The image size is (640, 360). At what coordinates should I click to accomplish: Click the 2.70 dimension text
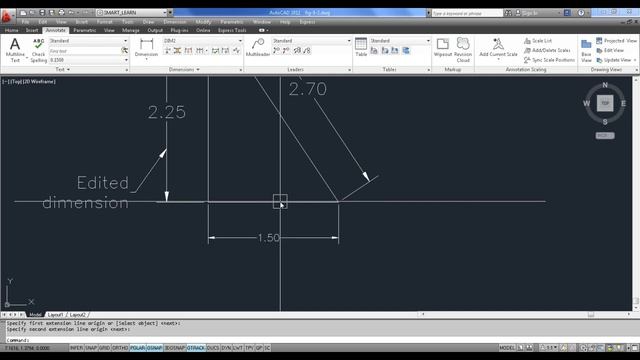coord(308,89)
